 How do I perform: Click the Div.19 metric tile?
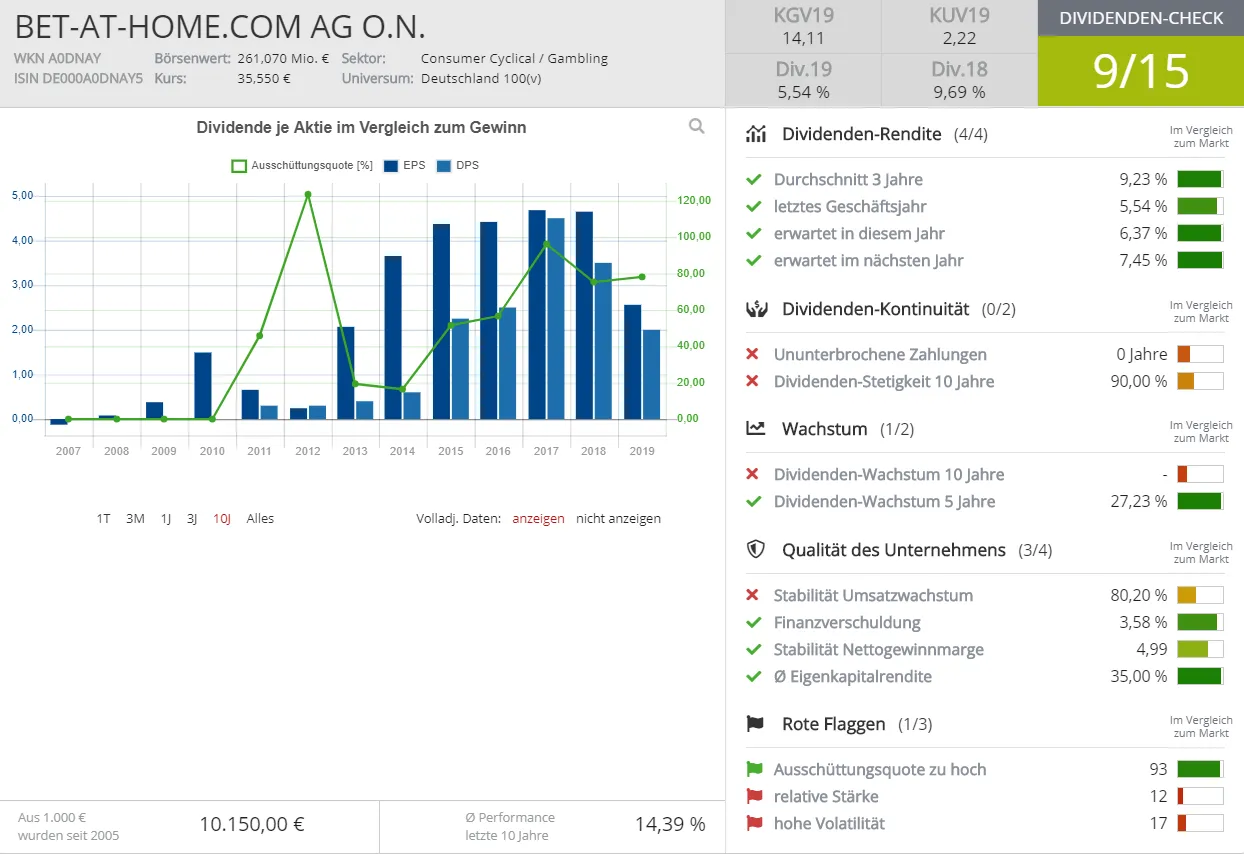803,80
